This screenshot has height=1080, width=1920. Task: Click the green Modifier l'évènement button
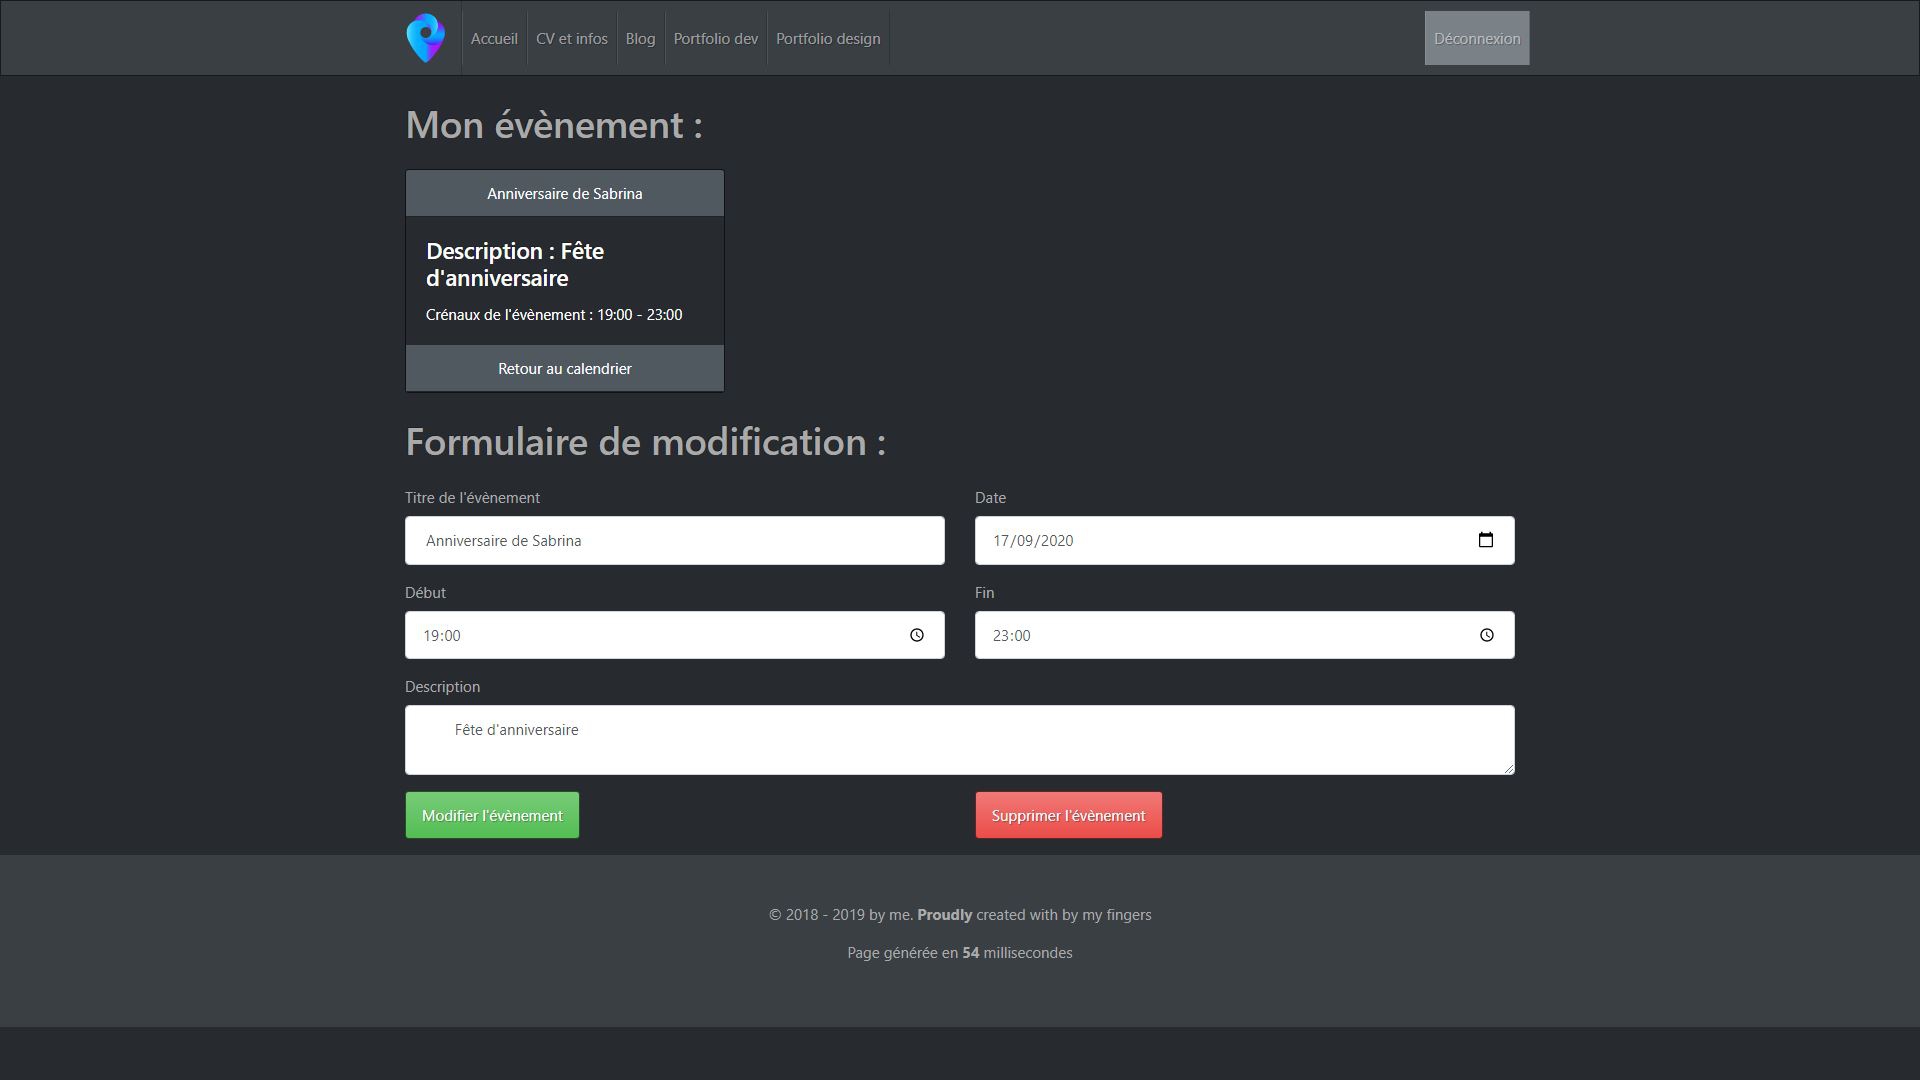tap(492, 815)
